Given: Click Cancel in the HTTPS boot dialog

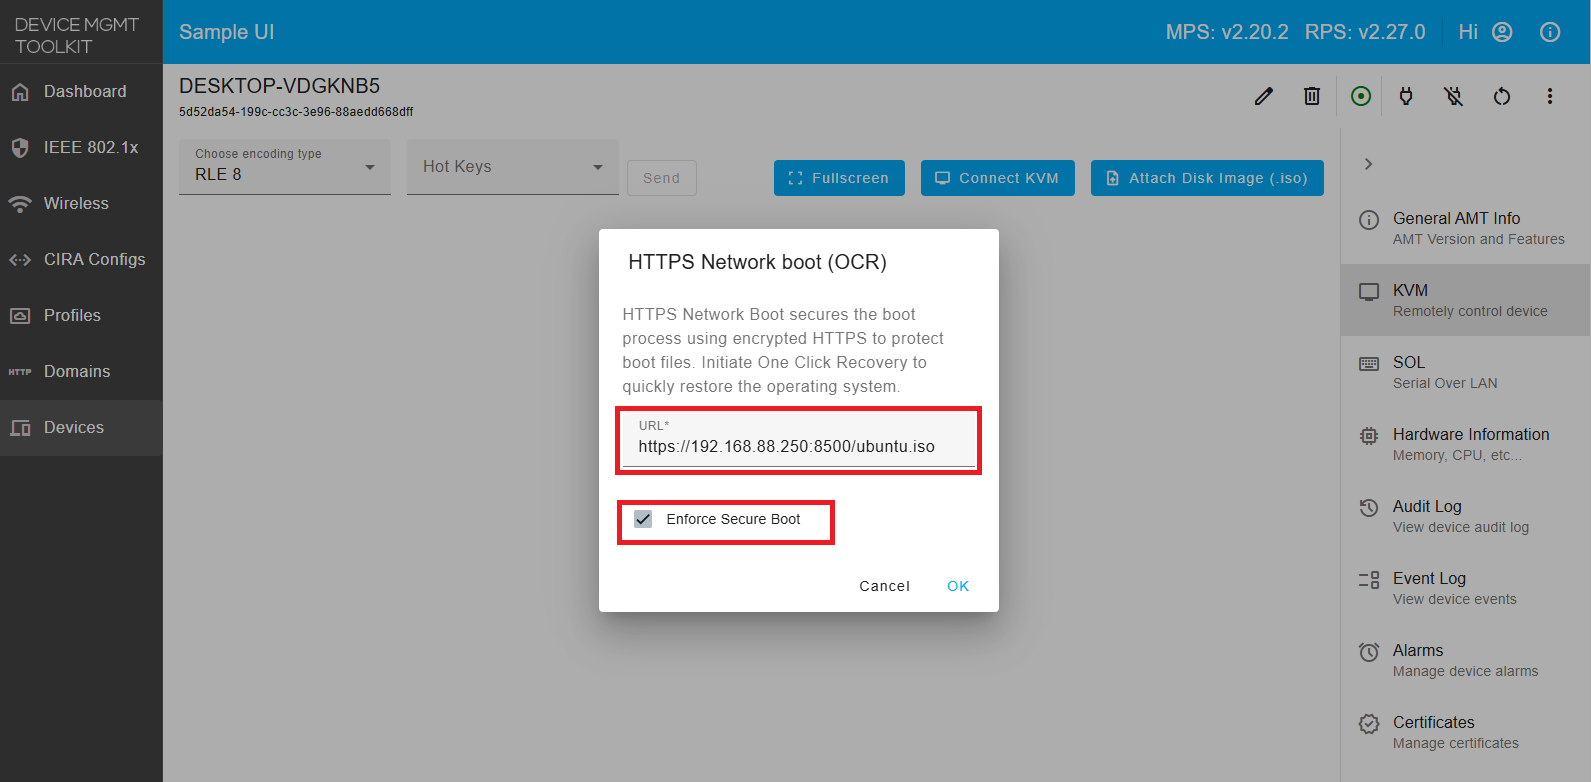Looking at the screenshot, I should point(885,586).
